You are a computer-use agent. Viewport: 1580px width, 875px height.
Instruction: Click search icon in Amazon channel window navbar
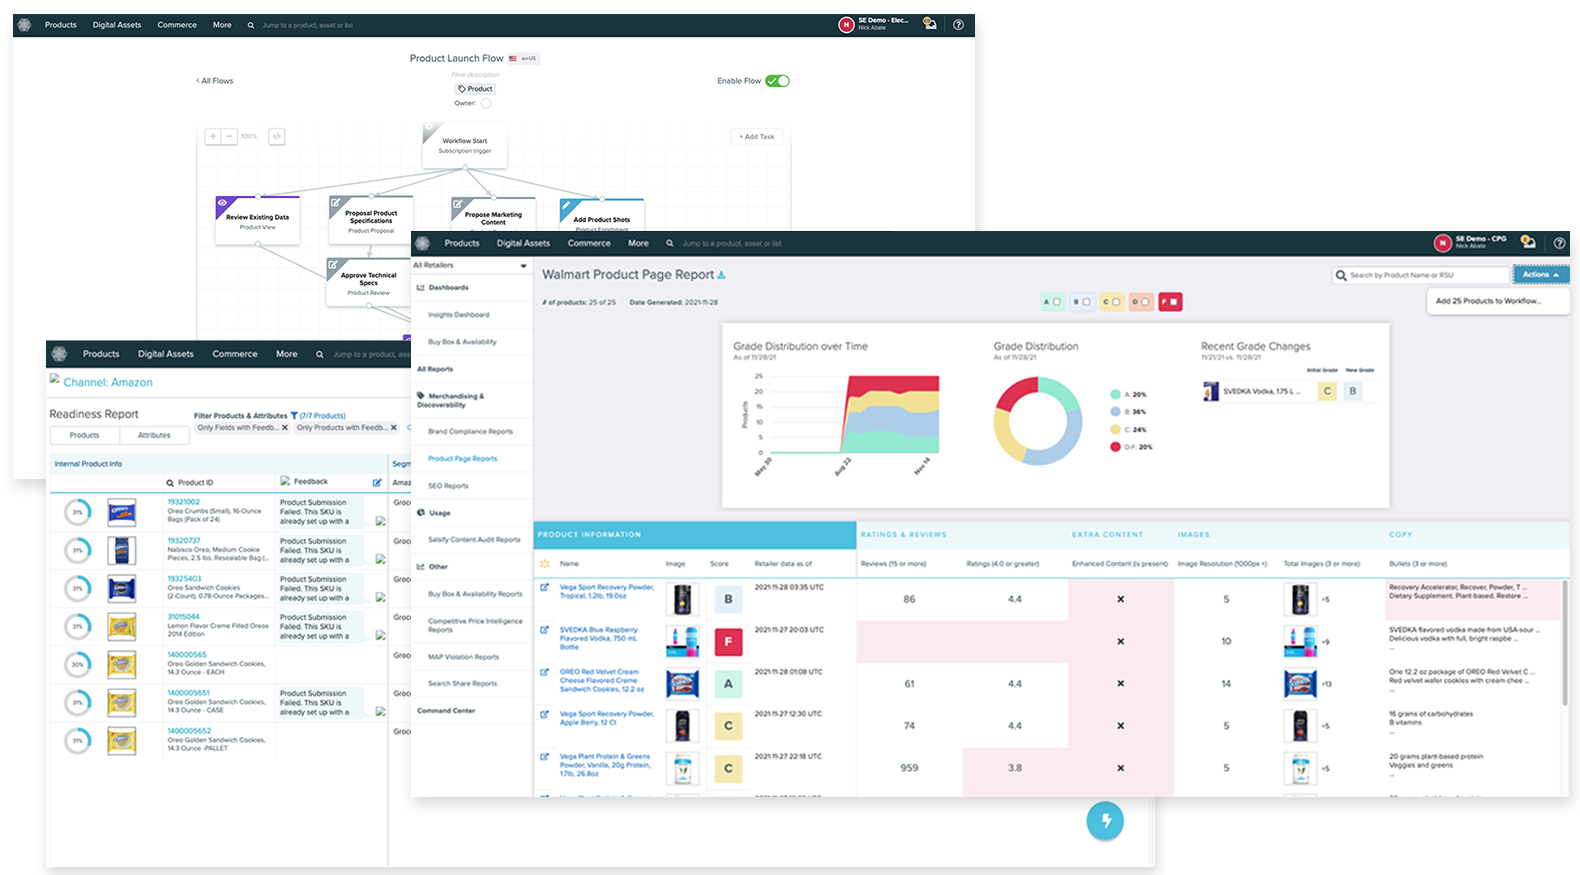click(x=320, y=354)
